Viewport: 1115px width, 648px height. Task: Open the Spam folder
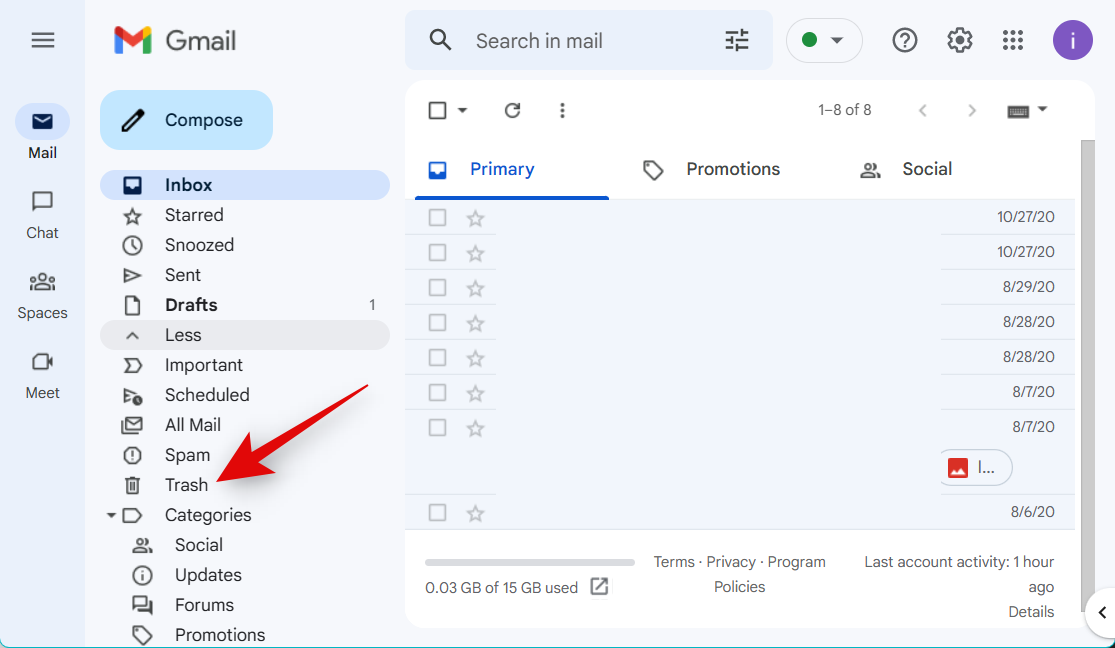245,455
